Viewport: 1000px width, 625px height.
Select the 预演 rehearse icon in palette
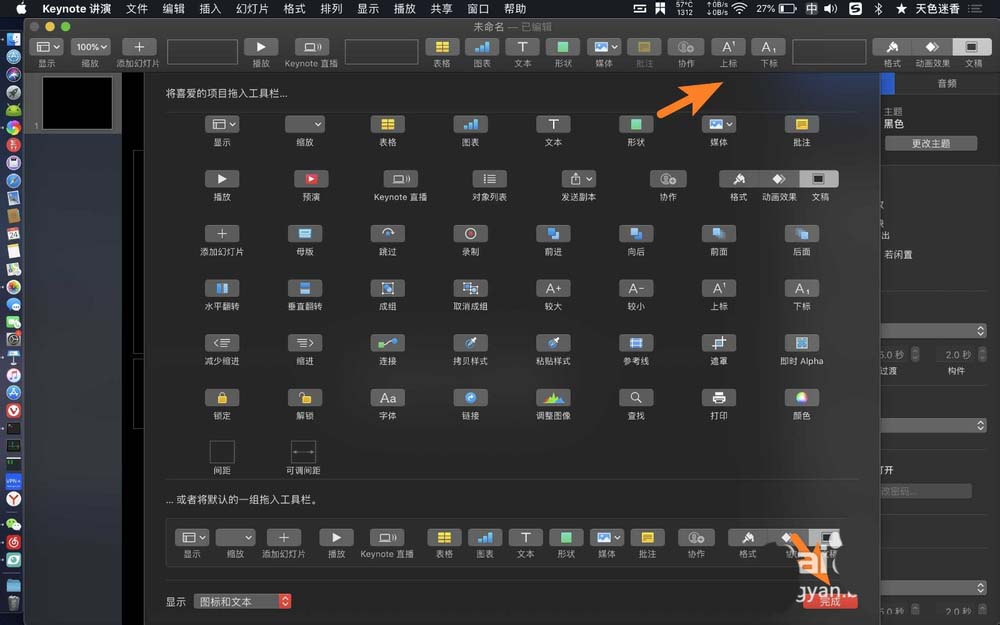311,179
